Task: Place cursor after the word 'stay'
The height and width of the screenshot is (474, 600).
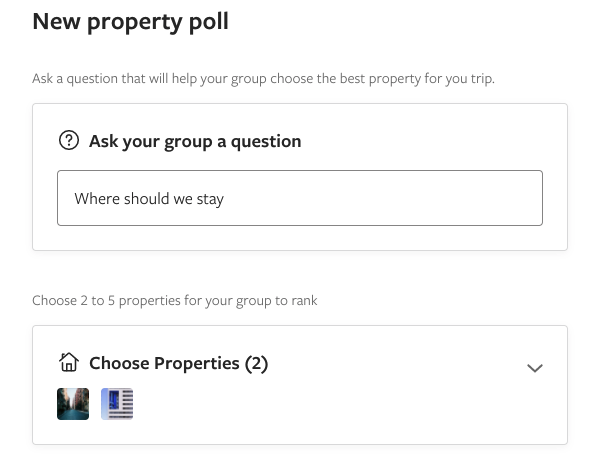Action: tap(225, 199)
